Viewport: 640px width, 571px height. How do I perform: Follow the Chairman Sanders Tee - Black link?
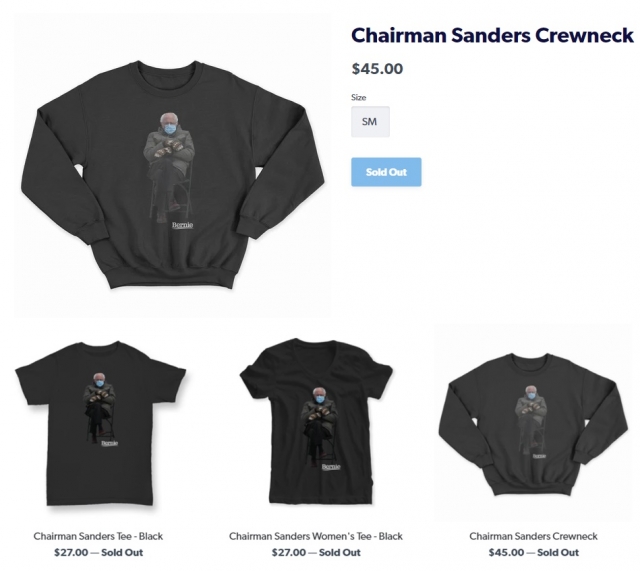[98, 536]
